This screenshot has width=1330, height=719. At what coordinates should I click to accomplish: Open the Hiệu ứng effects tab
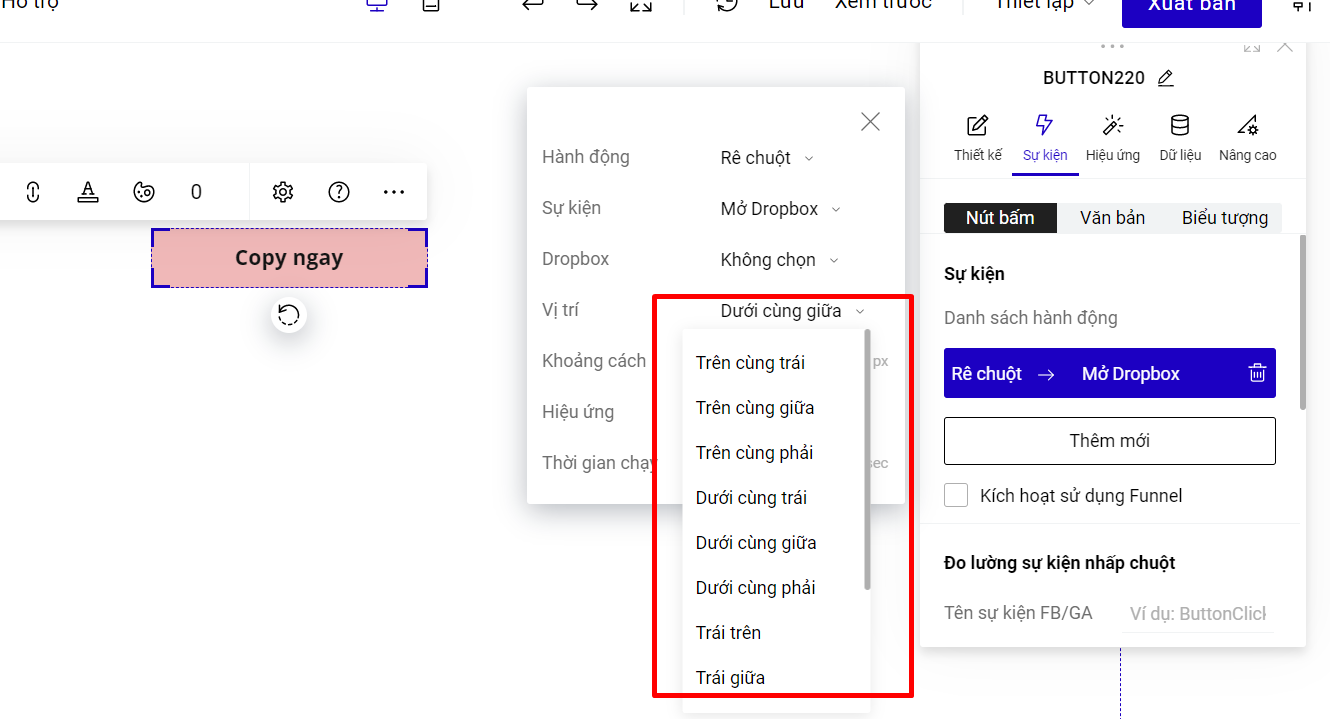tap(1113, 137)
